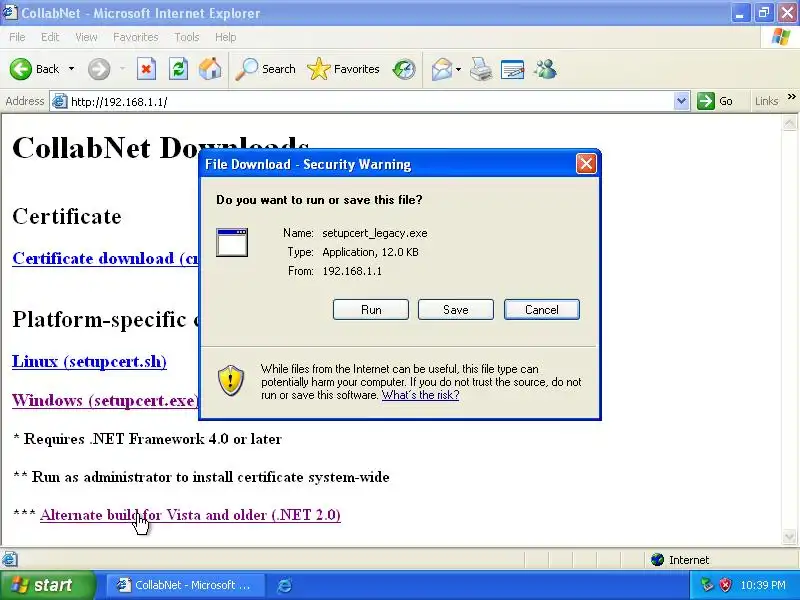This screenshot has height=600, width=800.
Task: Open the Tools menu
Action: 187,37
